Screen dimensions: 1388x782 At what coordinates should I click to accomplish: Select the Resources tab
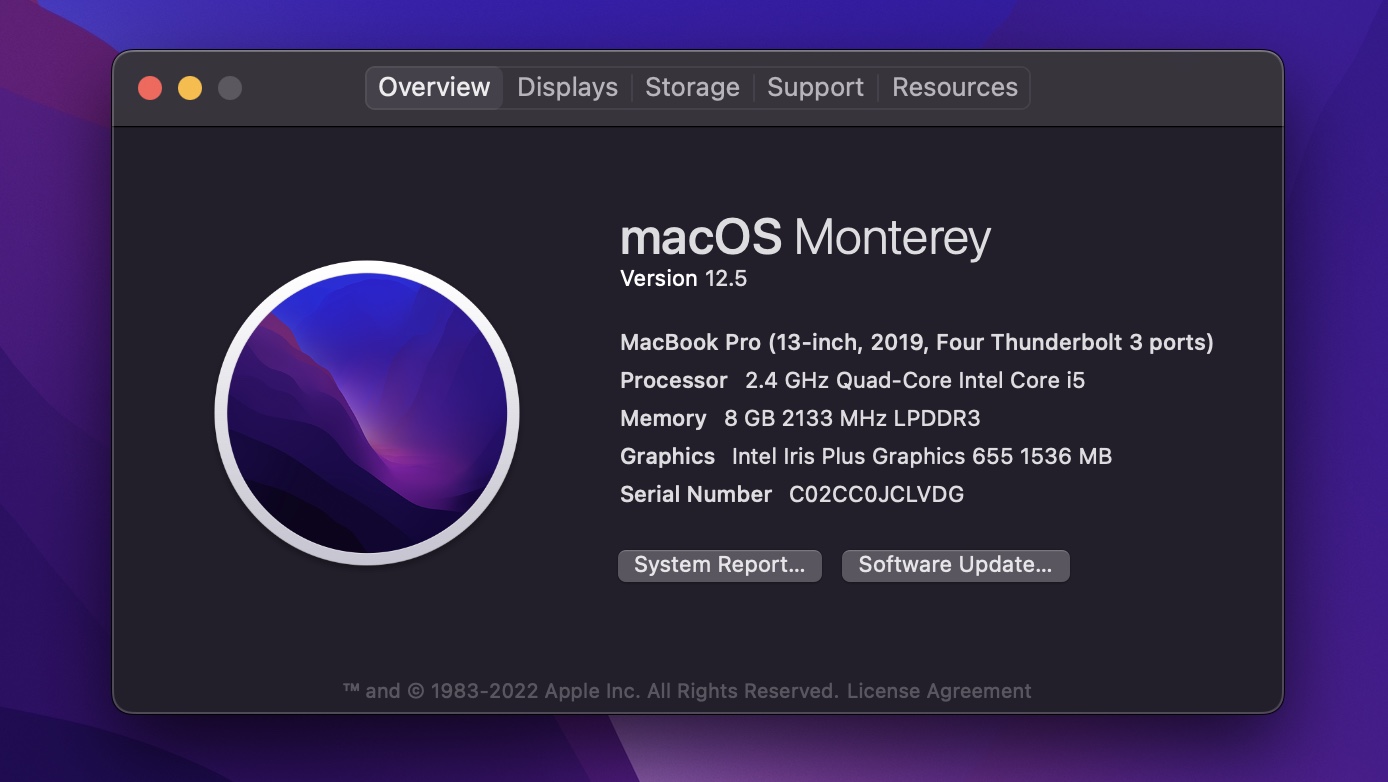(954, 88)
